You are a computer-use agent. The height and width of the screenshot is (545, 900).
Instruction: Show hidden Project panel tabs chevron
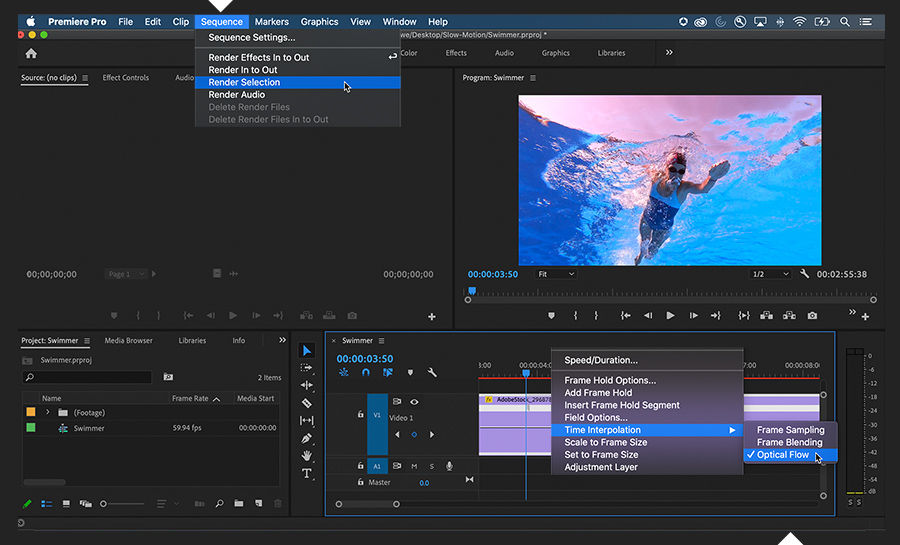point(282,340)
